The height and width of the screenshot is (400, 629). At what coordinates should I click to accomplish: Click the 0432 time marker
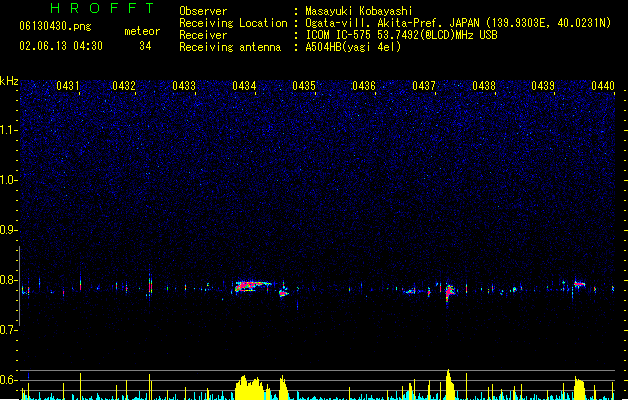(124, 86)
